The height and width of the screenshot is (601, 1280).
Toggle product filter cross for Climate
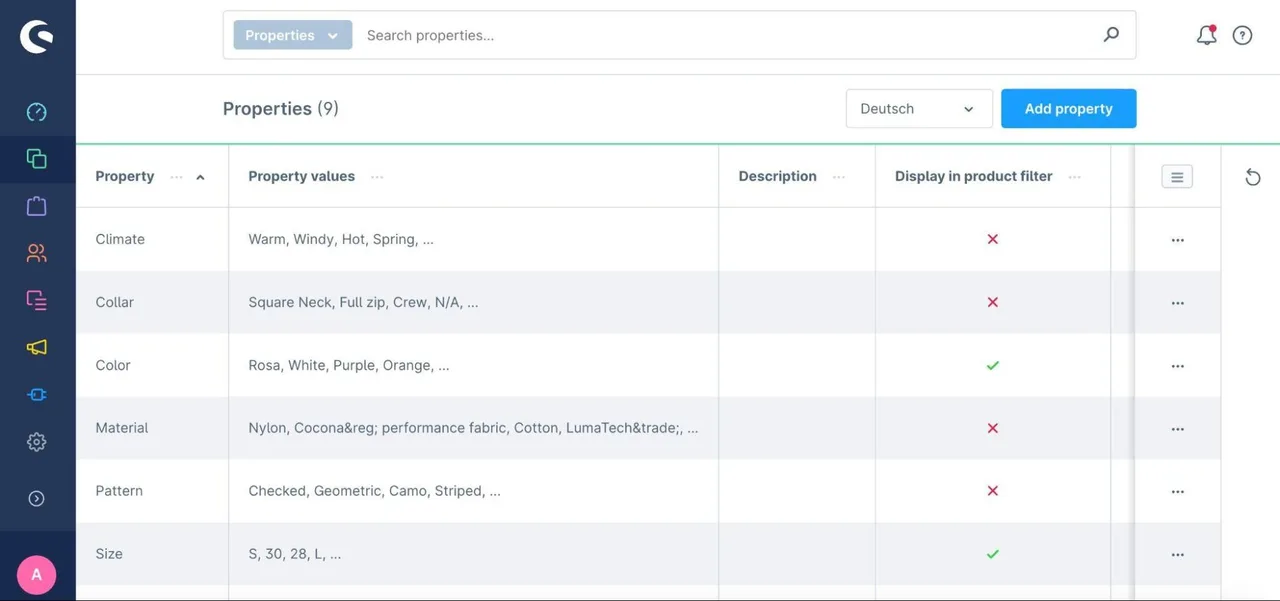coord(993,239)
